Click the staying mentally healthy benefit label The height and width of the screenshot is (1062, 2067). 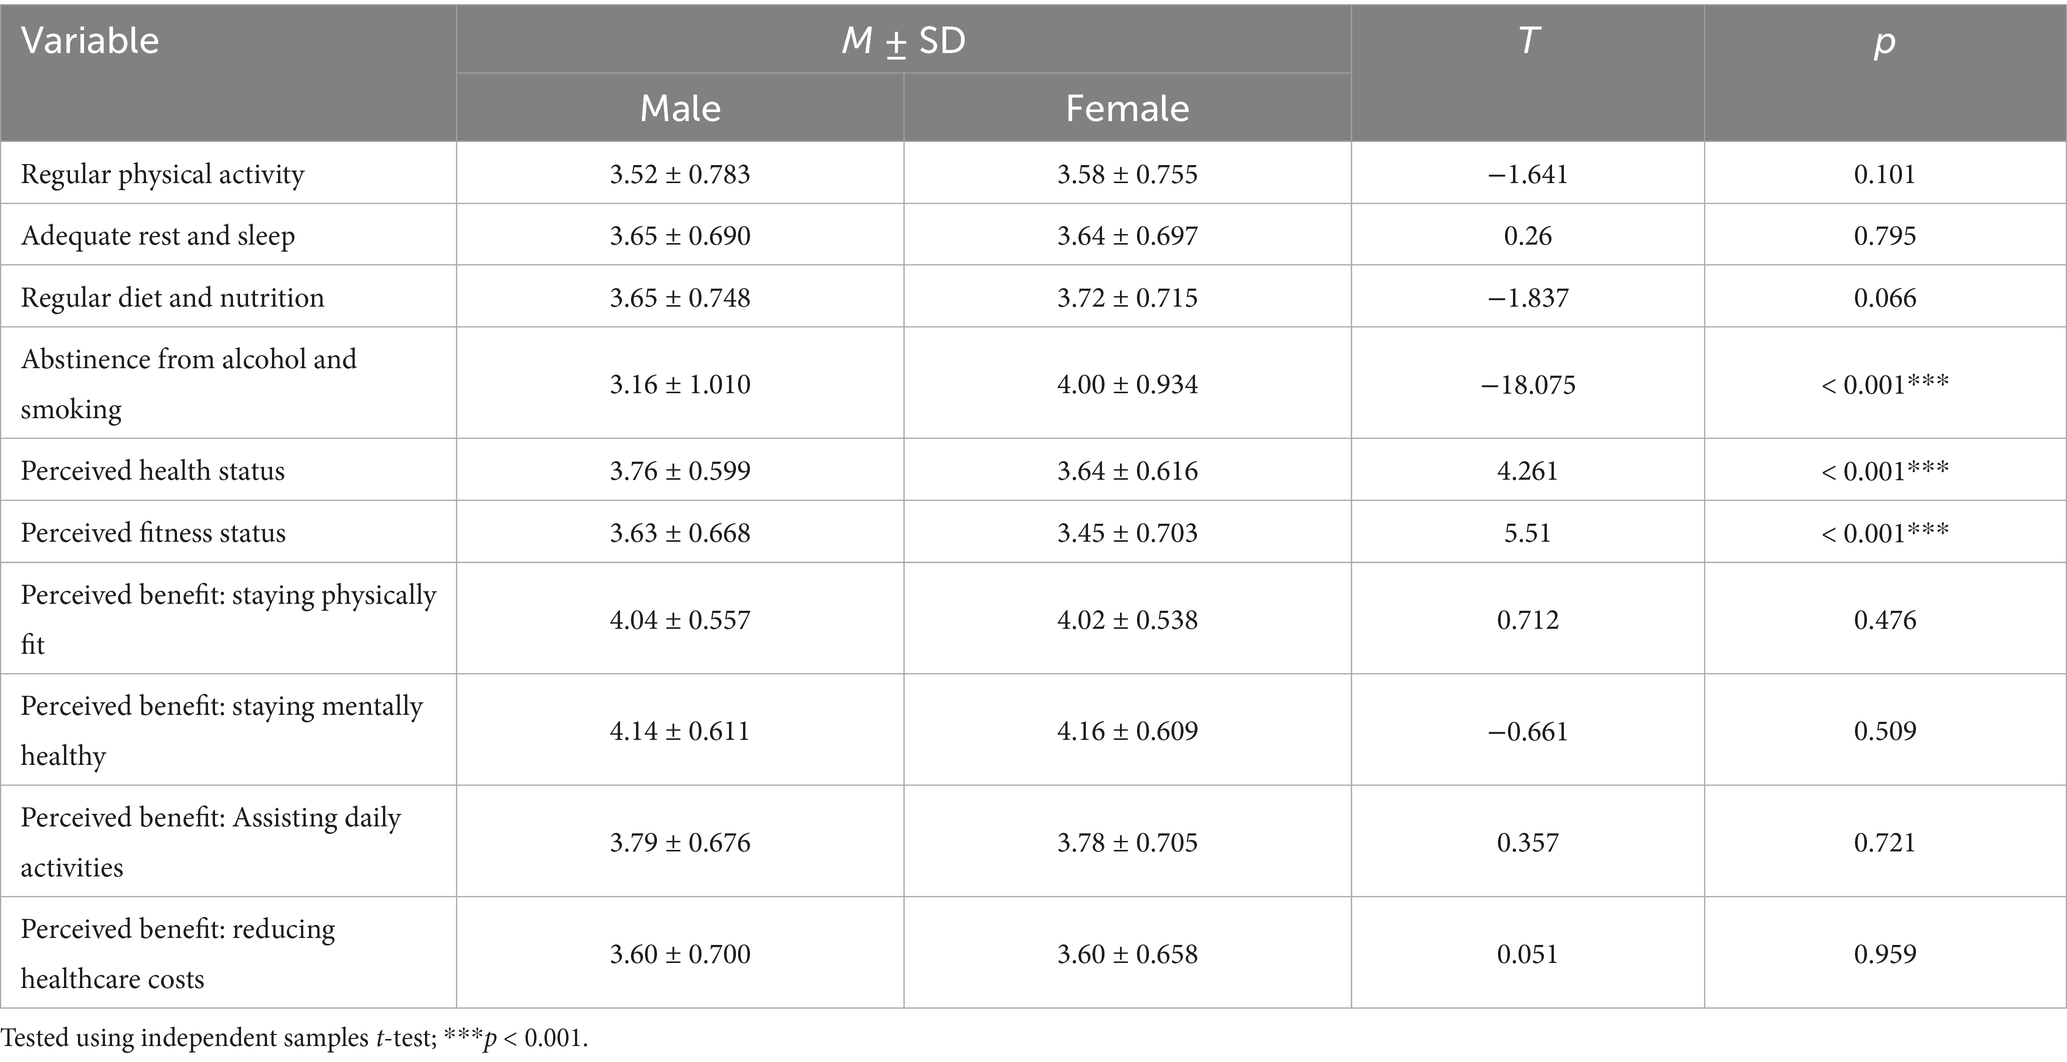[221, 731]
